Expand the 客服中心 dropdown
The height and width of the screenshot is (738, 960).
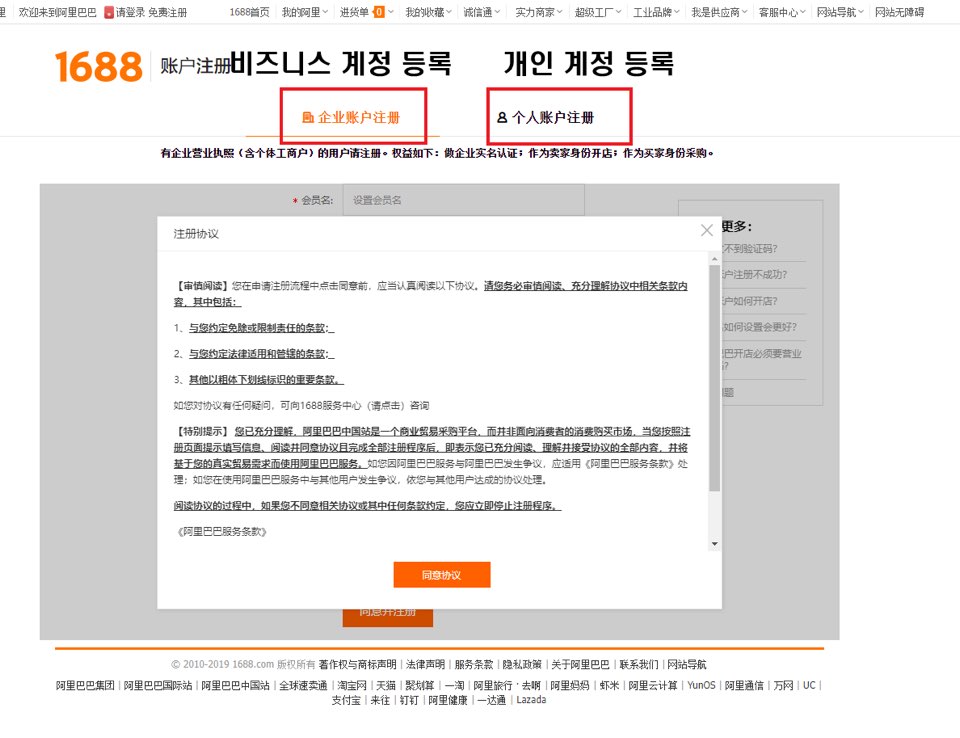coord(782,12)
